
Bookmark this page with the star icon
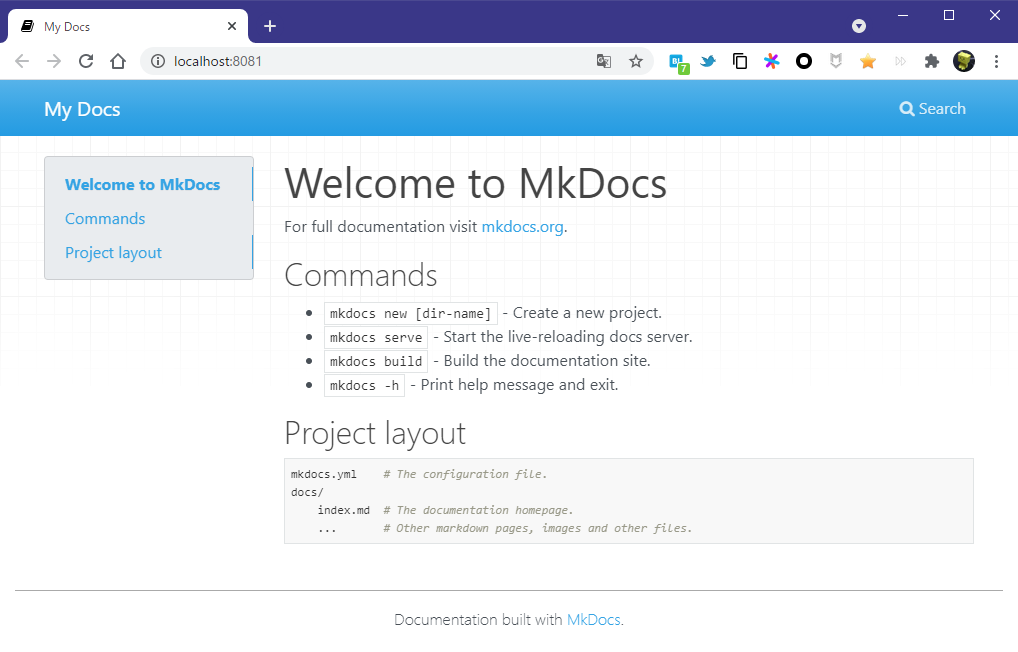(636, 61)
